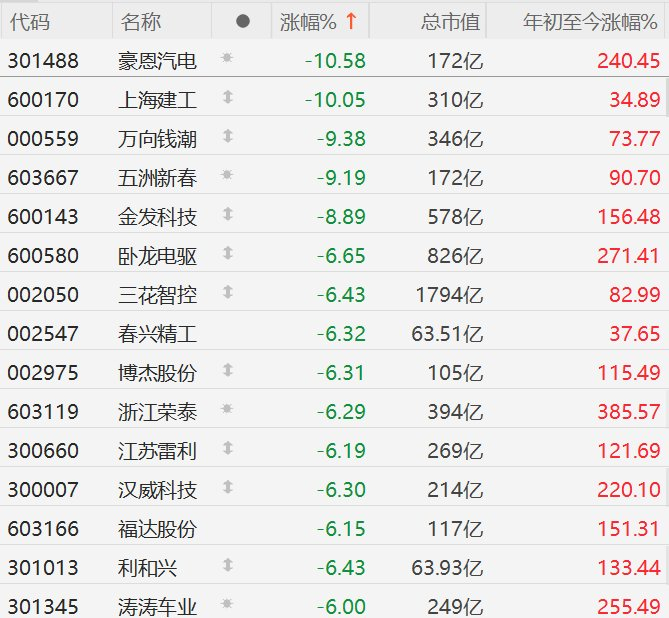This screenshot has width=669, height=618.
Task: Sort by 涨幅% column header
Action: tap(308, 22)
